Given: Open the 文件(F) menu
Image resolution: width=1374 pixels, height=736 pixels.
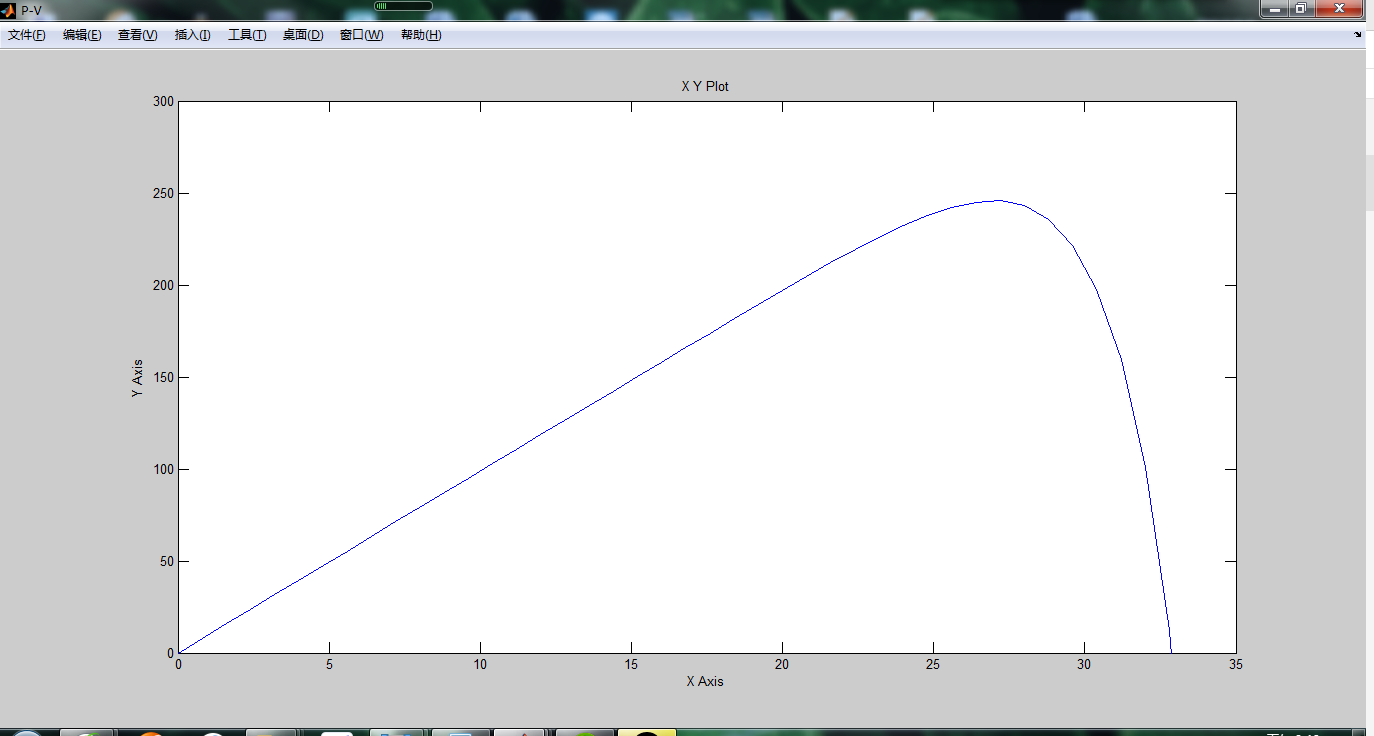Looking at the screenshot, I should (25, 34).
